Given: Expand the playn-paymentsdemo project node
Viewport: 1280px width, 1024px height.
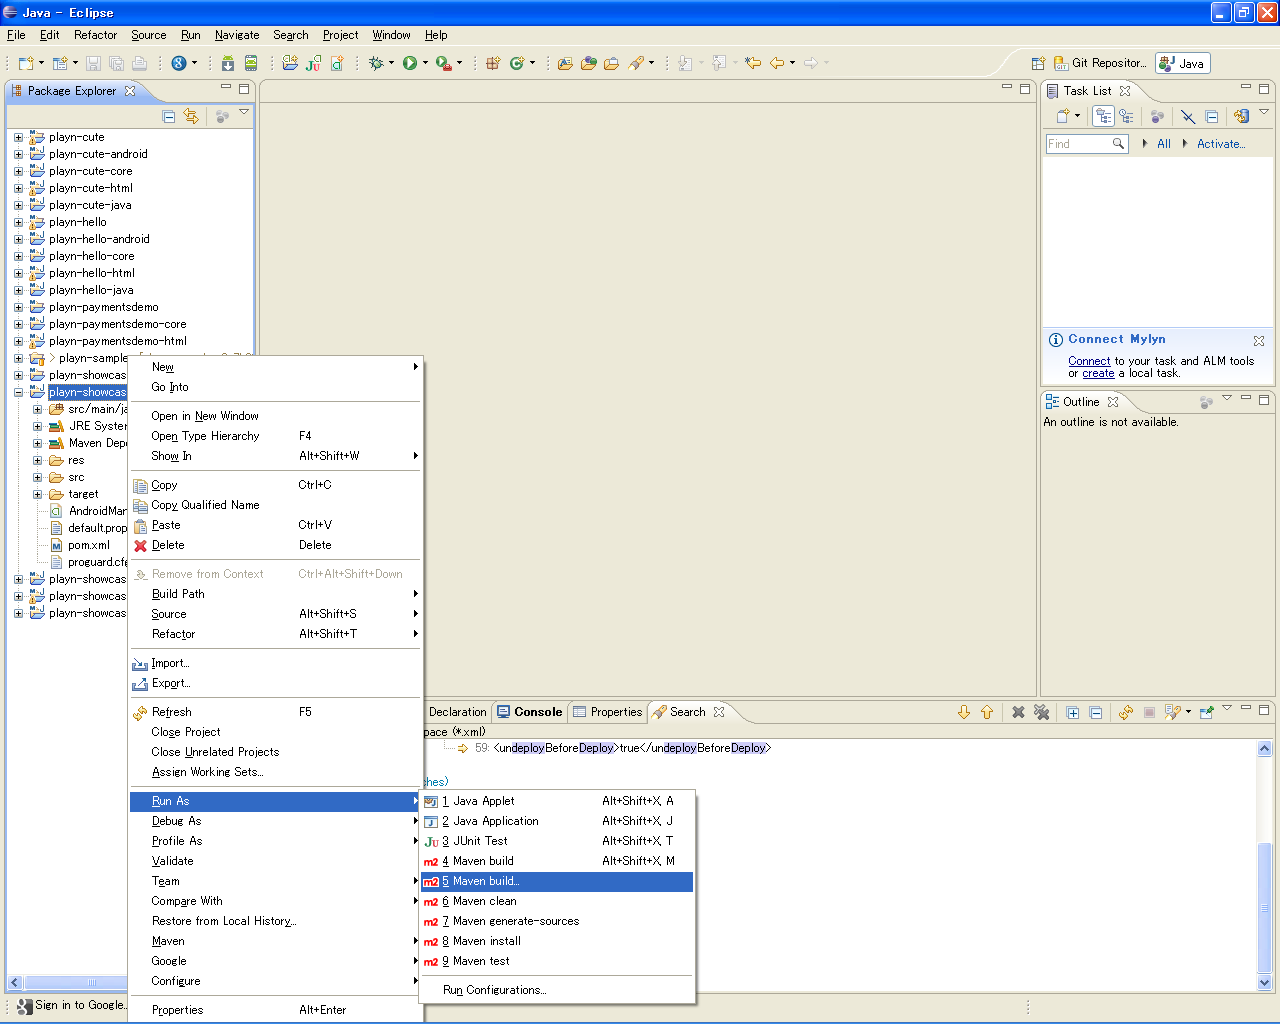Looking at the screenshot, I should tap(18, 307).
